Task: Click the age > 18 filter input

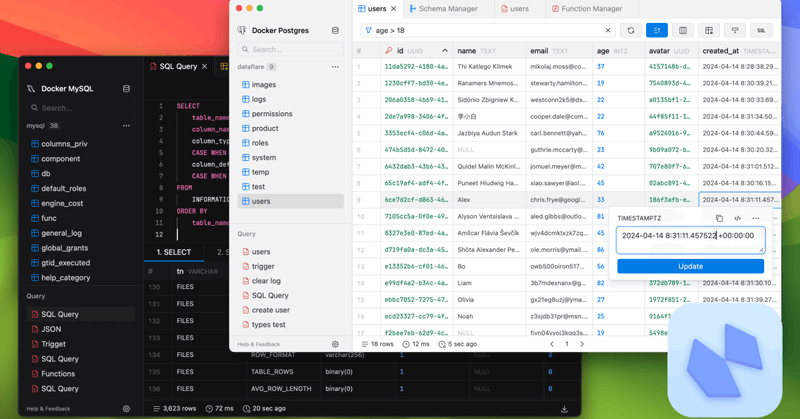Action: click(x=487, y=31)
